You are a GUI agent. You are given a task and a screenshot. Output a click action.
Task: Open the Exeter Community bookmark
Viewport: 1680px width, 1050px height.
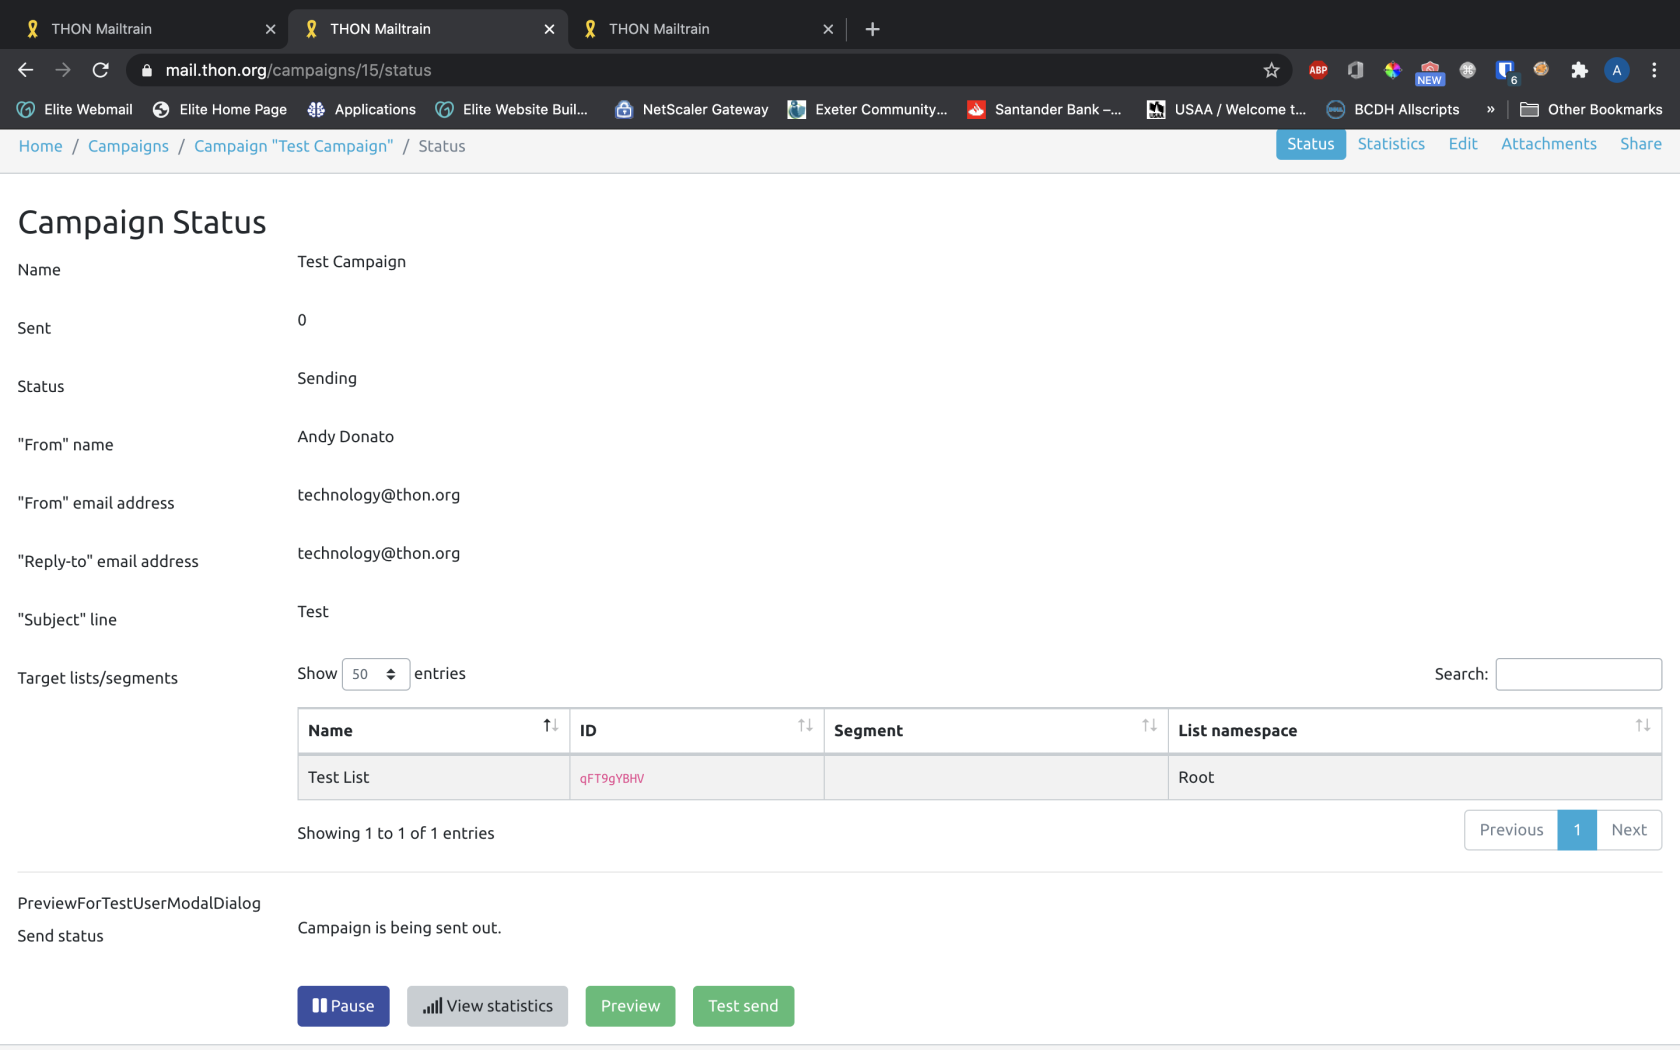pyautogui.click(x=867, y=109)
